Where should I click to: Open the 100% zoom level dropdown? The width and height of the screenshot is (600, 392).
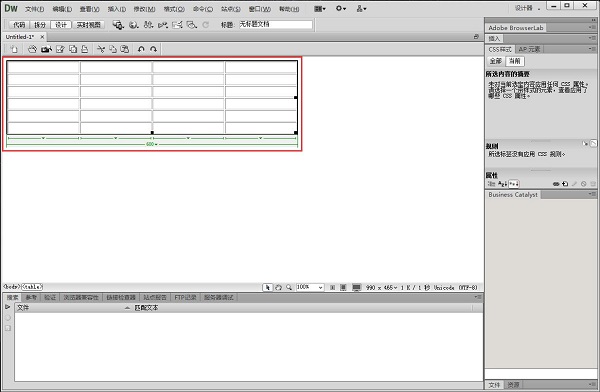tap(310, 287)
